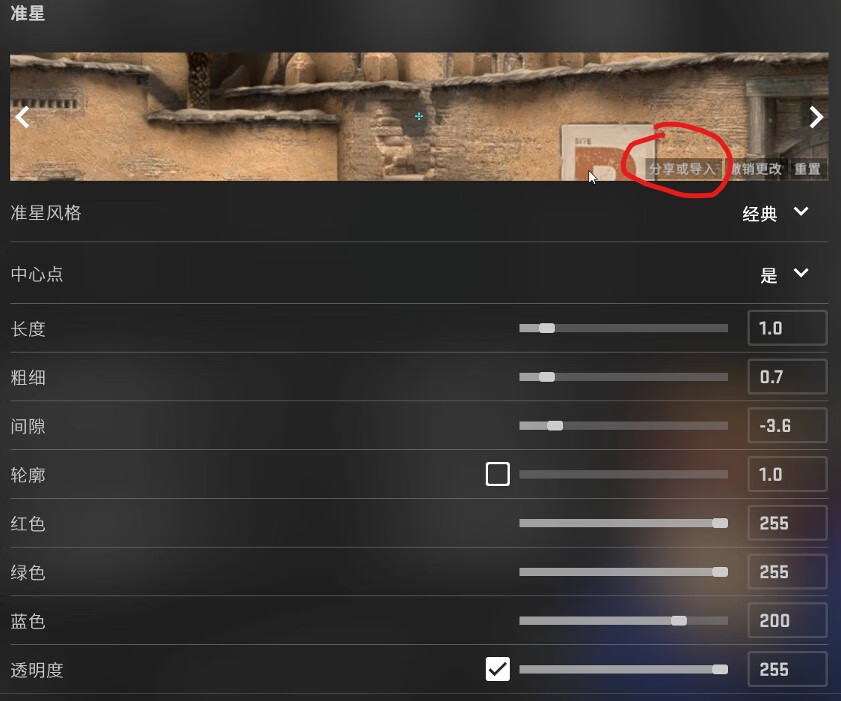Enable the 轮廓 outline checkbox
Image resolution: width=841 pixels, height=701 pixels.
pyautogui.click(x=498, y=474)
